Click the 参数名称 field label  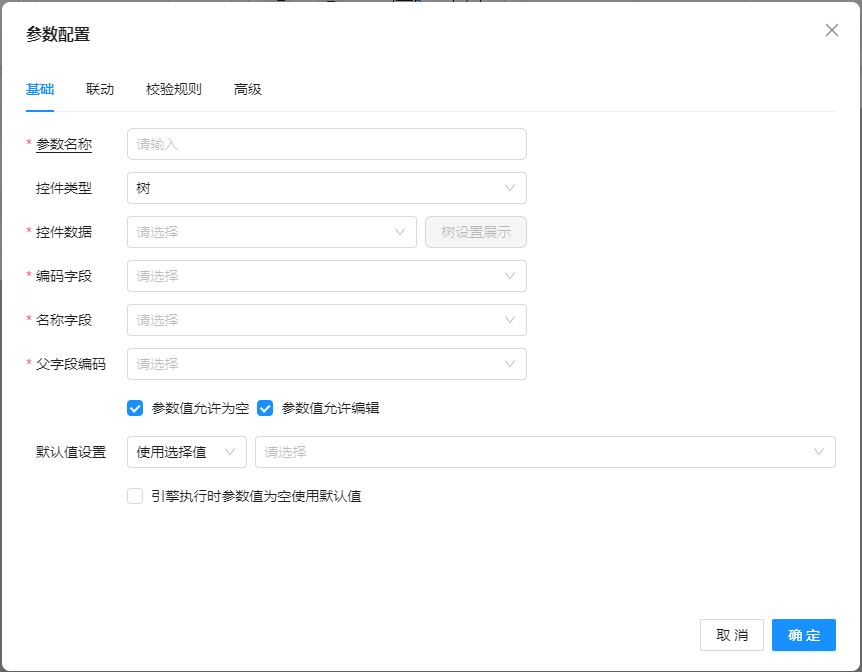pos(64,144)
